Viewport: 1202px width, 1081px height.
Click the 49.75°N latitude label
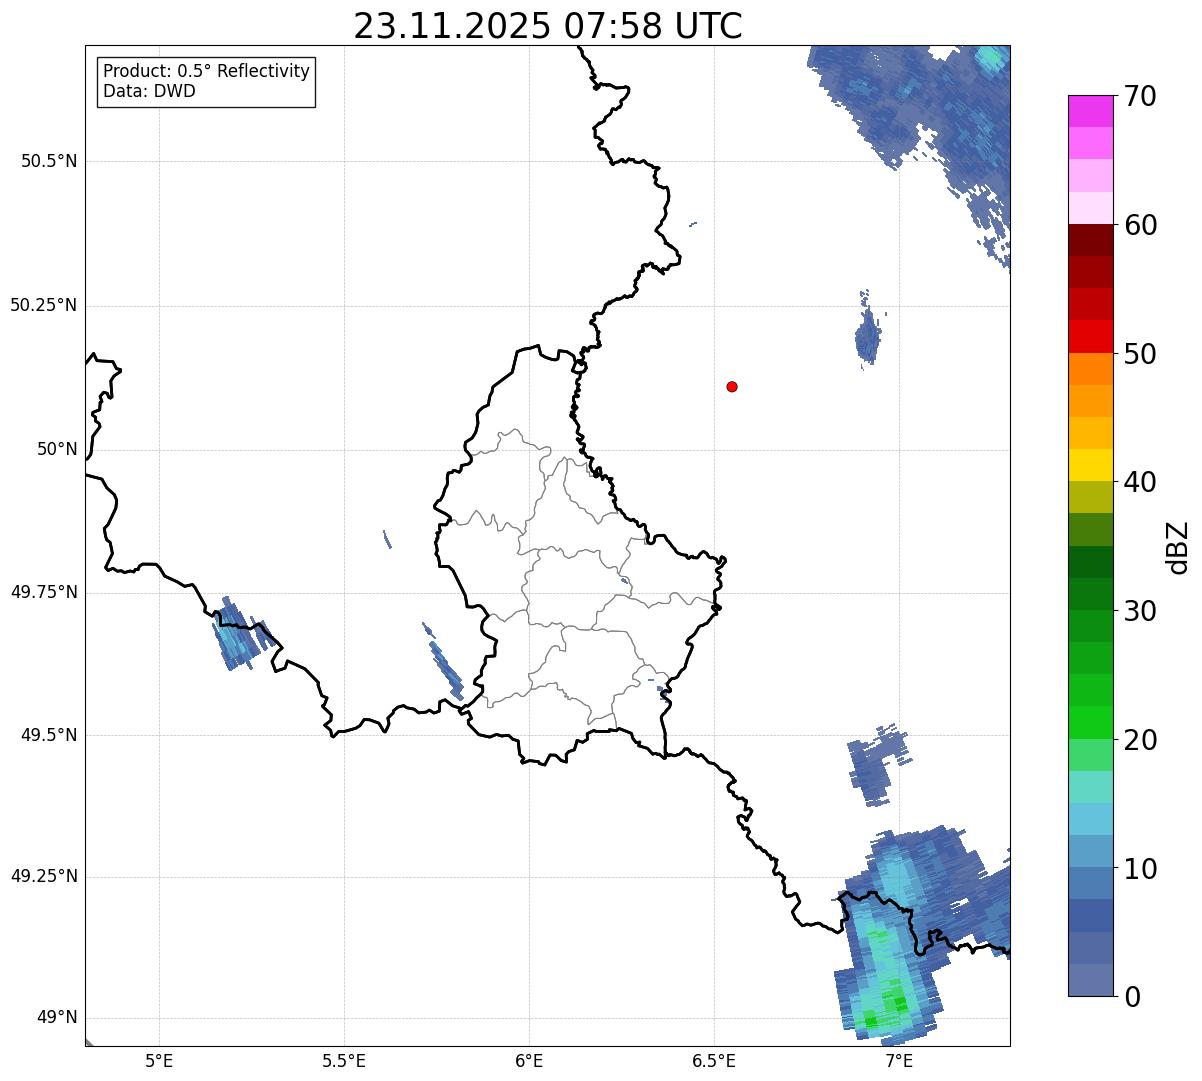pos(44,592)
